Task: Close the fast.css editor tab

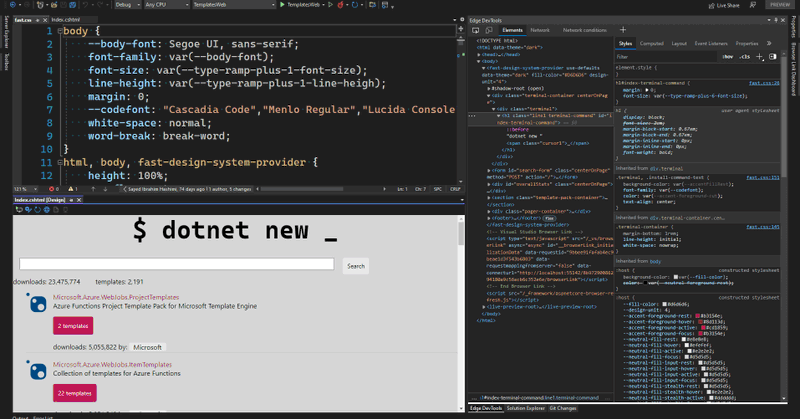Action: point(45,20)
